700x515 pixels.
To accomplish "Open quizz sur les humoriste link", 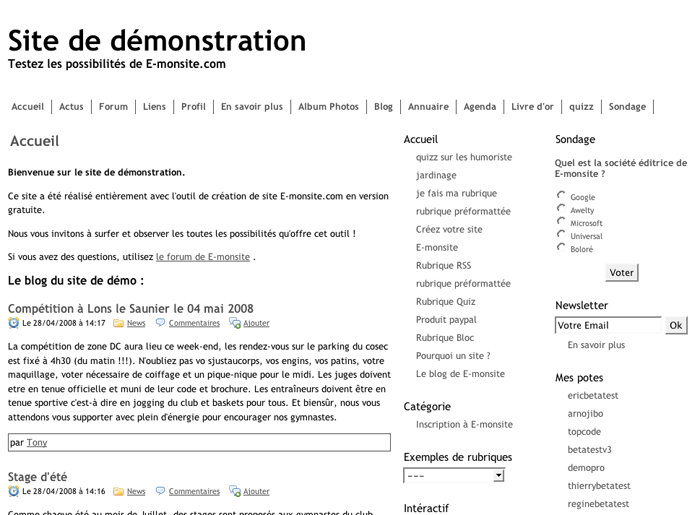I will [x=464, y=157].
